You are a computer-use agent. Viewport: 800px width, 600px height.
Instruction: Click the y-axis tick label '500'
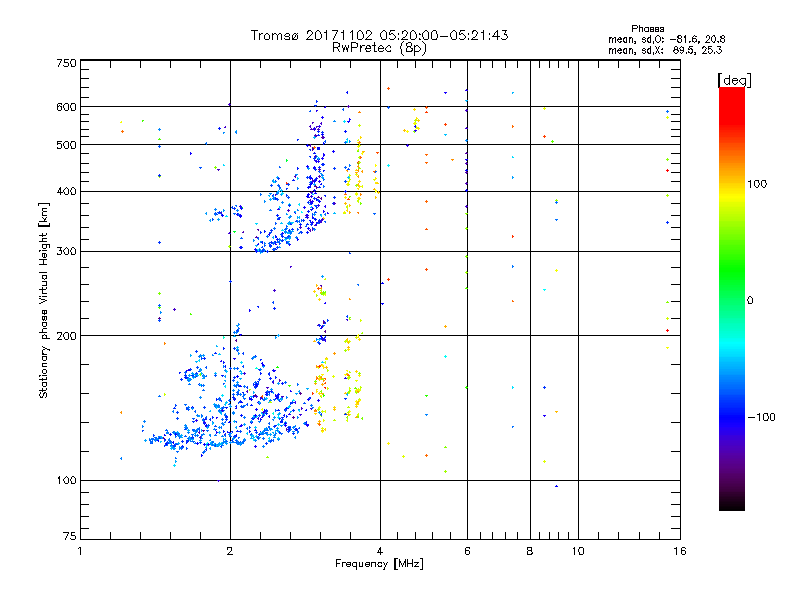(x=66, y=145)
